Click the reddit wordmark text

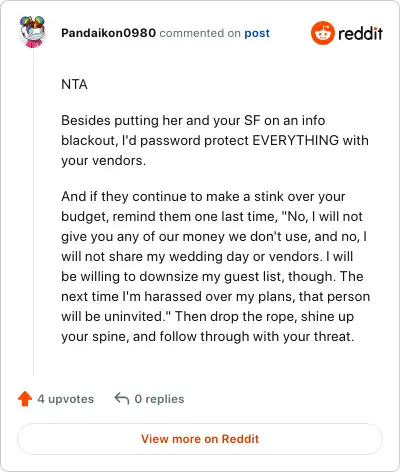tap(360, 34)
